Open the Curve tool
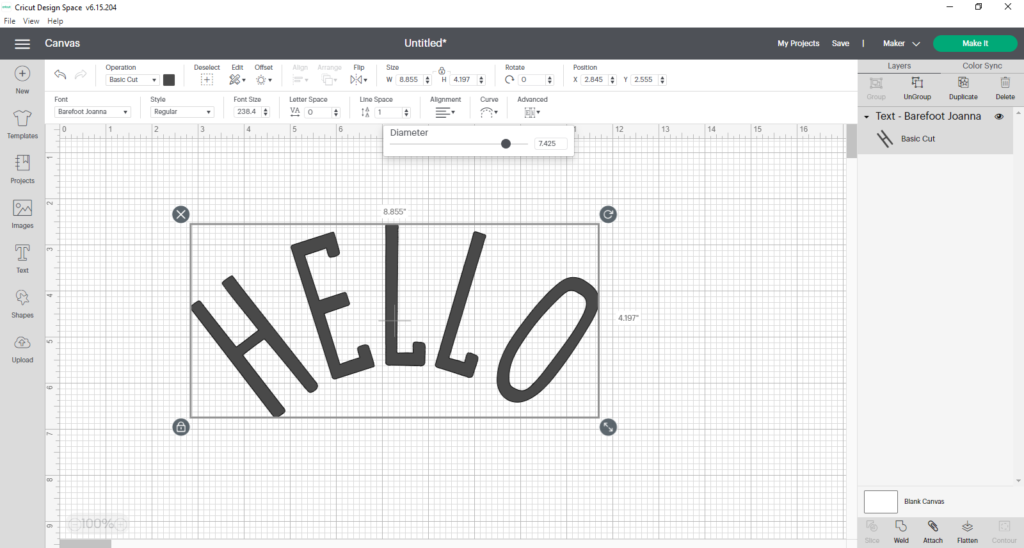The width and height of the screenshot is (1024, 548). coord(488,112)
